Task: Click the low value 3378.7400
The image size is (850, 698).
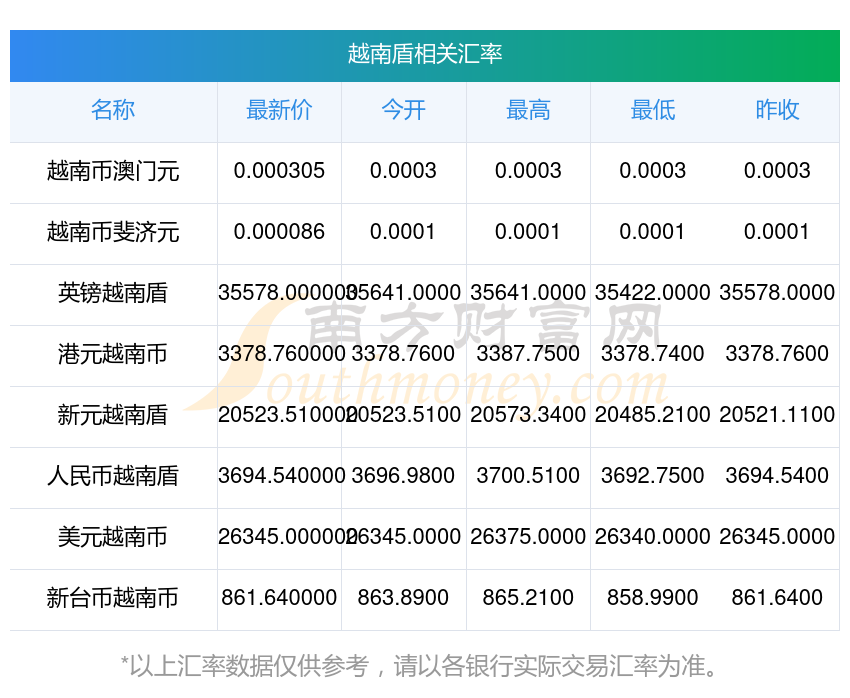Action: coord(653,354)
